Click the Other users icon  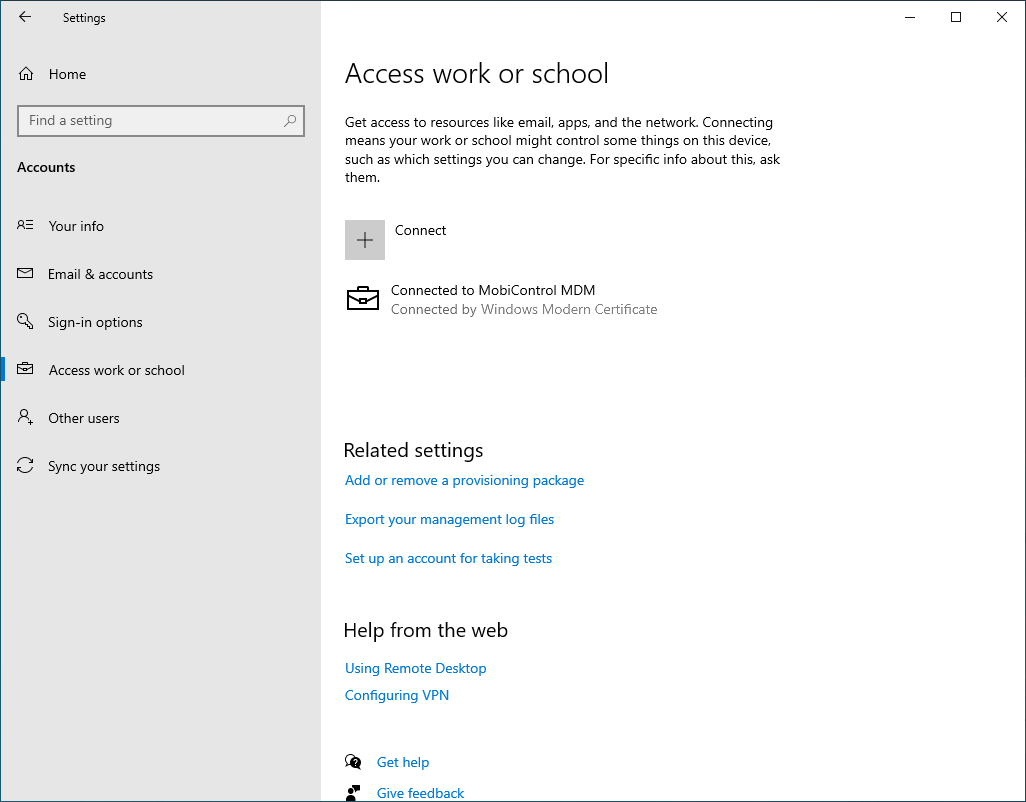pos(25,418)
